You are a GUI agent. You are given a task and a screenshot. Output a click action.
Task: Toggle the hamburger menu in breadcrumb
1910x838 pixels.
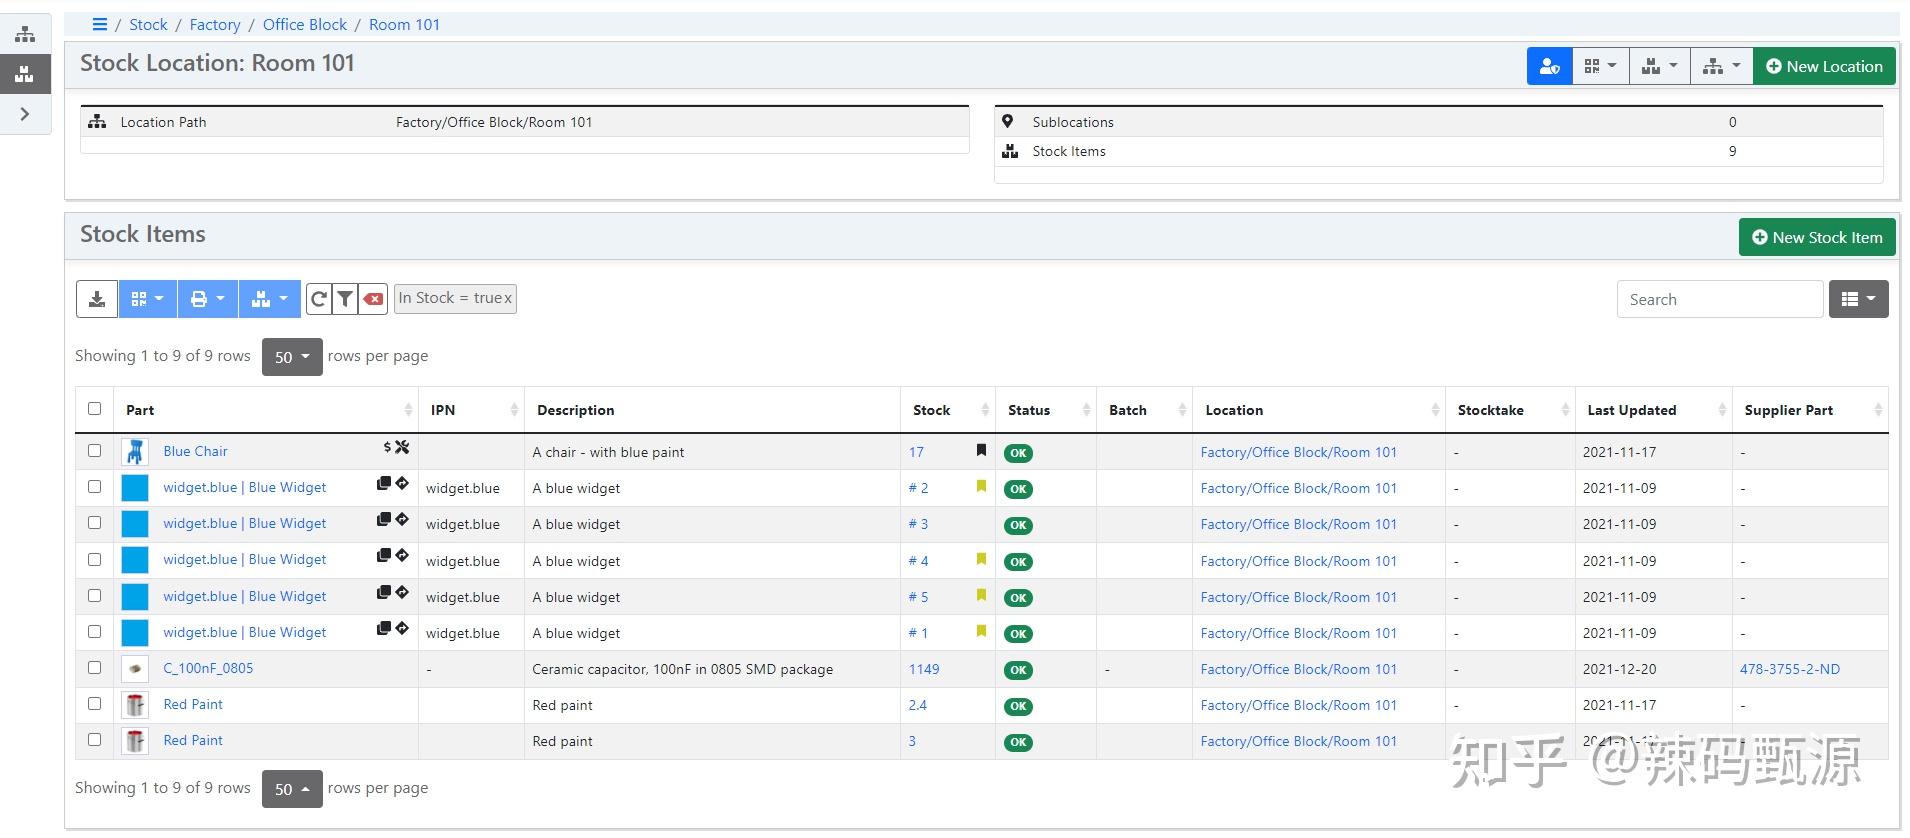[99, 25]
